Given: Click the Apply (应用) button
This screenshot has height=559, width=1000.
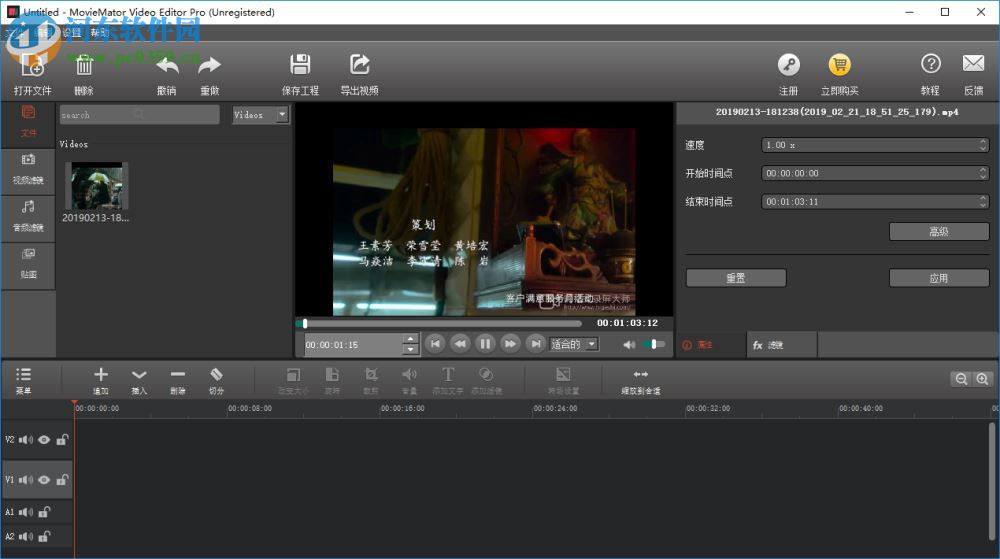Looking at the screenshot, I should pos(939,278).
